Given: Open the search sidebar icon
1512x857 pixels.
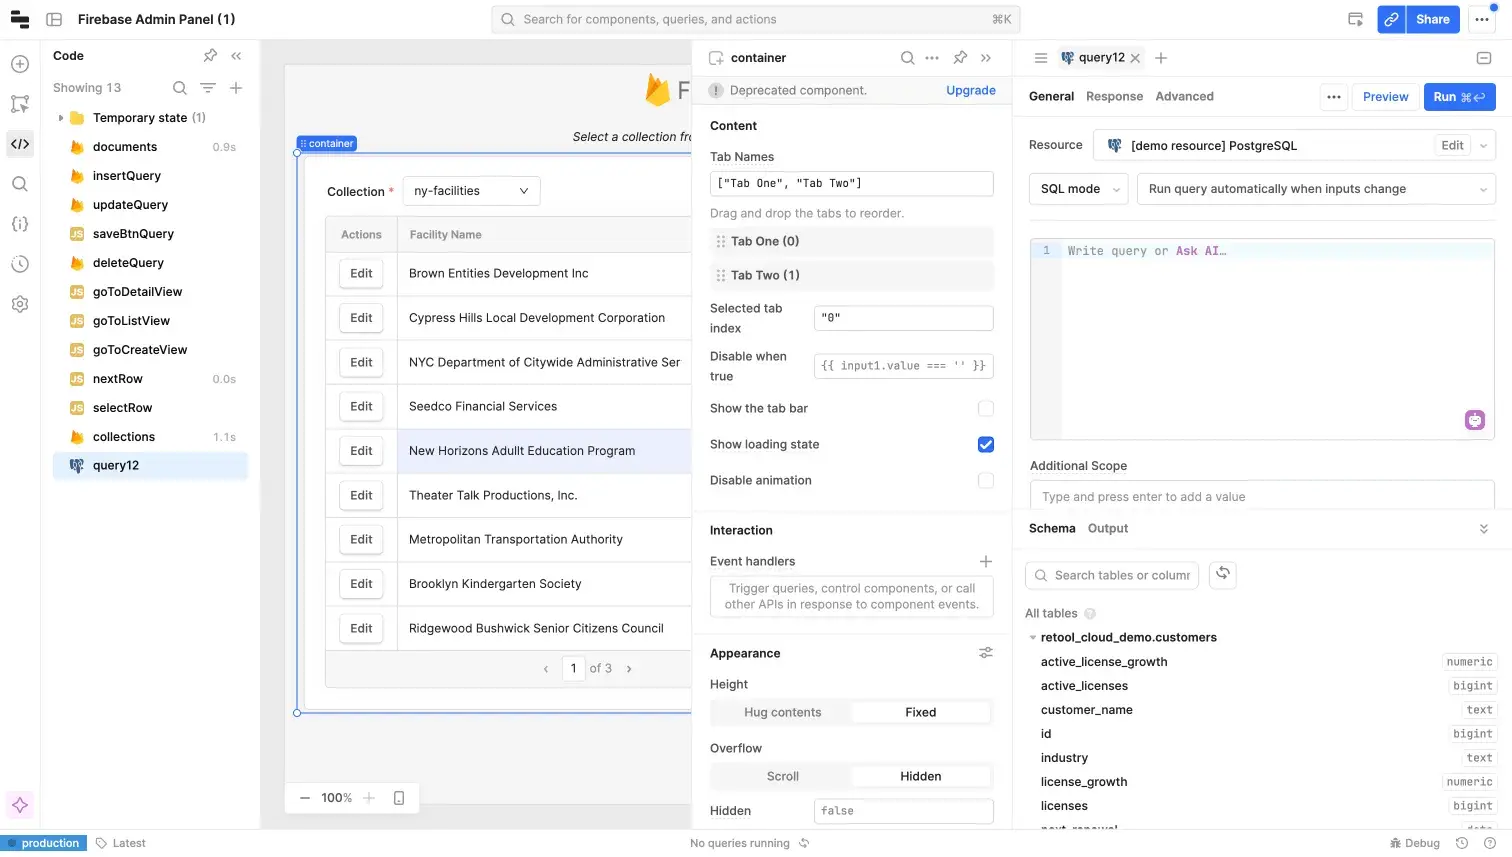Looking at the screenshot, I should [x=20, y=184].
